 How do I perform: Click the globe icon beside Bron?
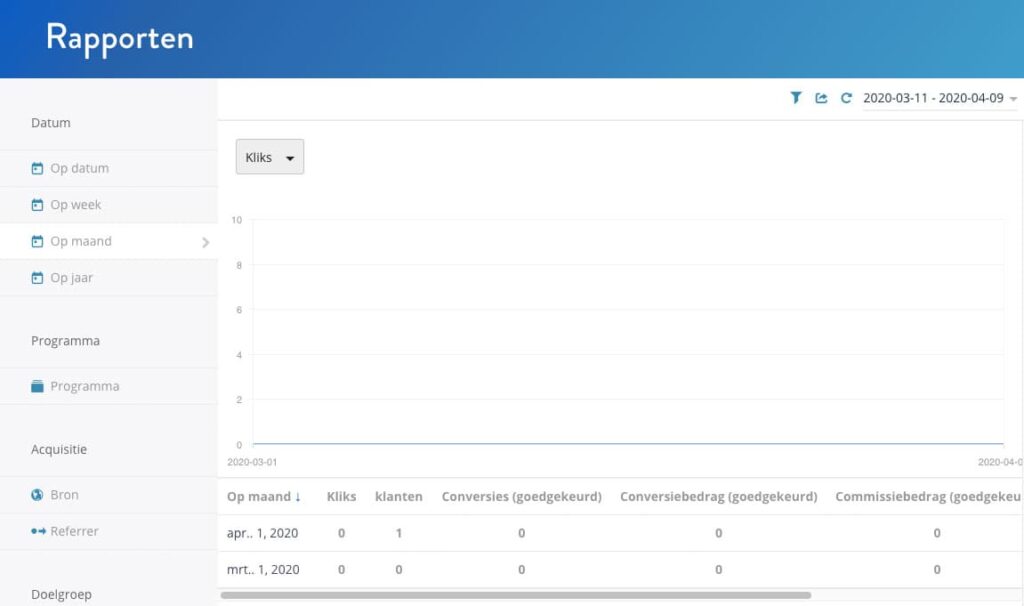coord(38,495)
